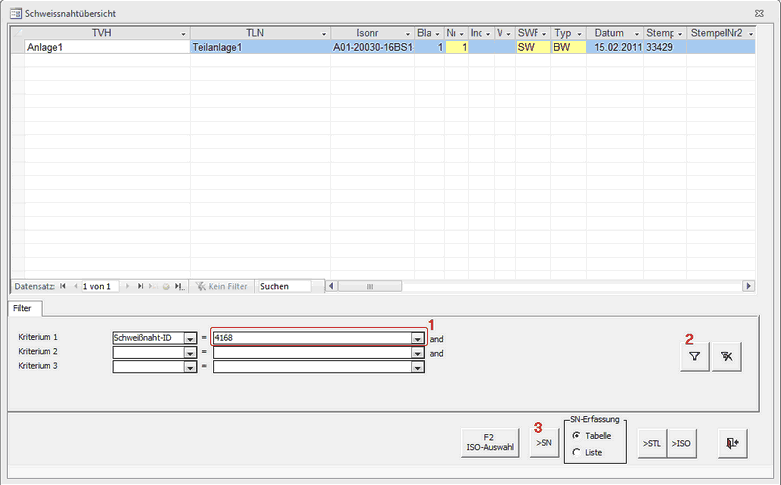The width and height of the screenshot is (781, 485).
Task: Open the TVH column header dropdown
Action: point(183,34)
